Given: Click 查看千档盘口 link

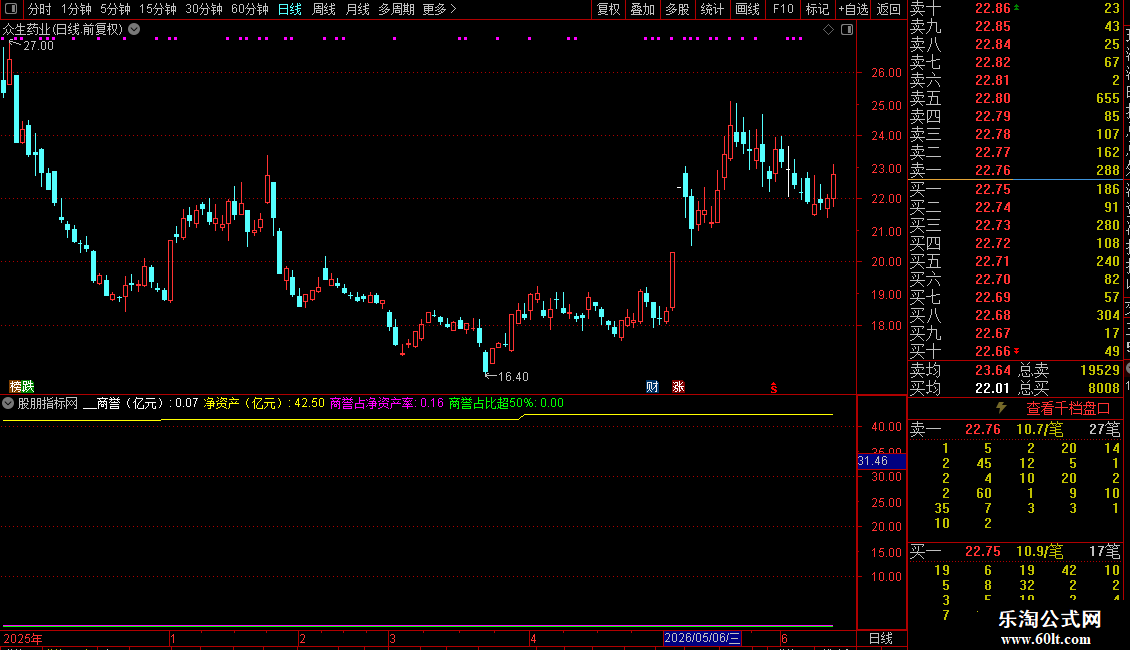Looking at the screenshot, I should [x=1068, y=408].
